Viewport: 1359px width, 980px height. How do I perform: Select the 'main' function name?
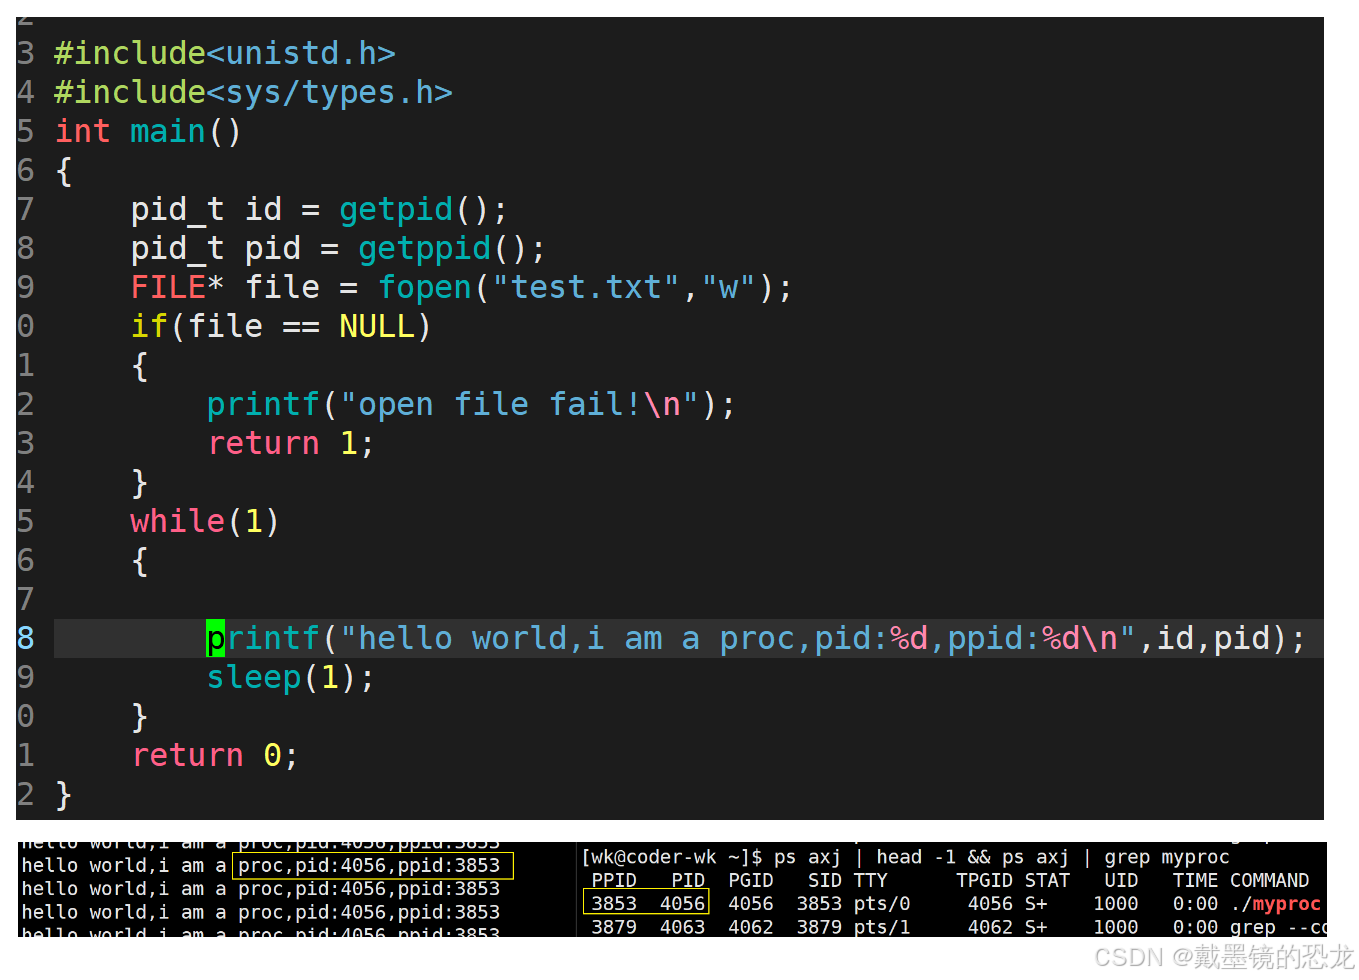167,131
